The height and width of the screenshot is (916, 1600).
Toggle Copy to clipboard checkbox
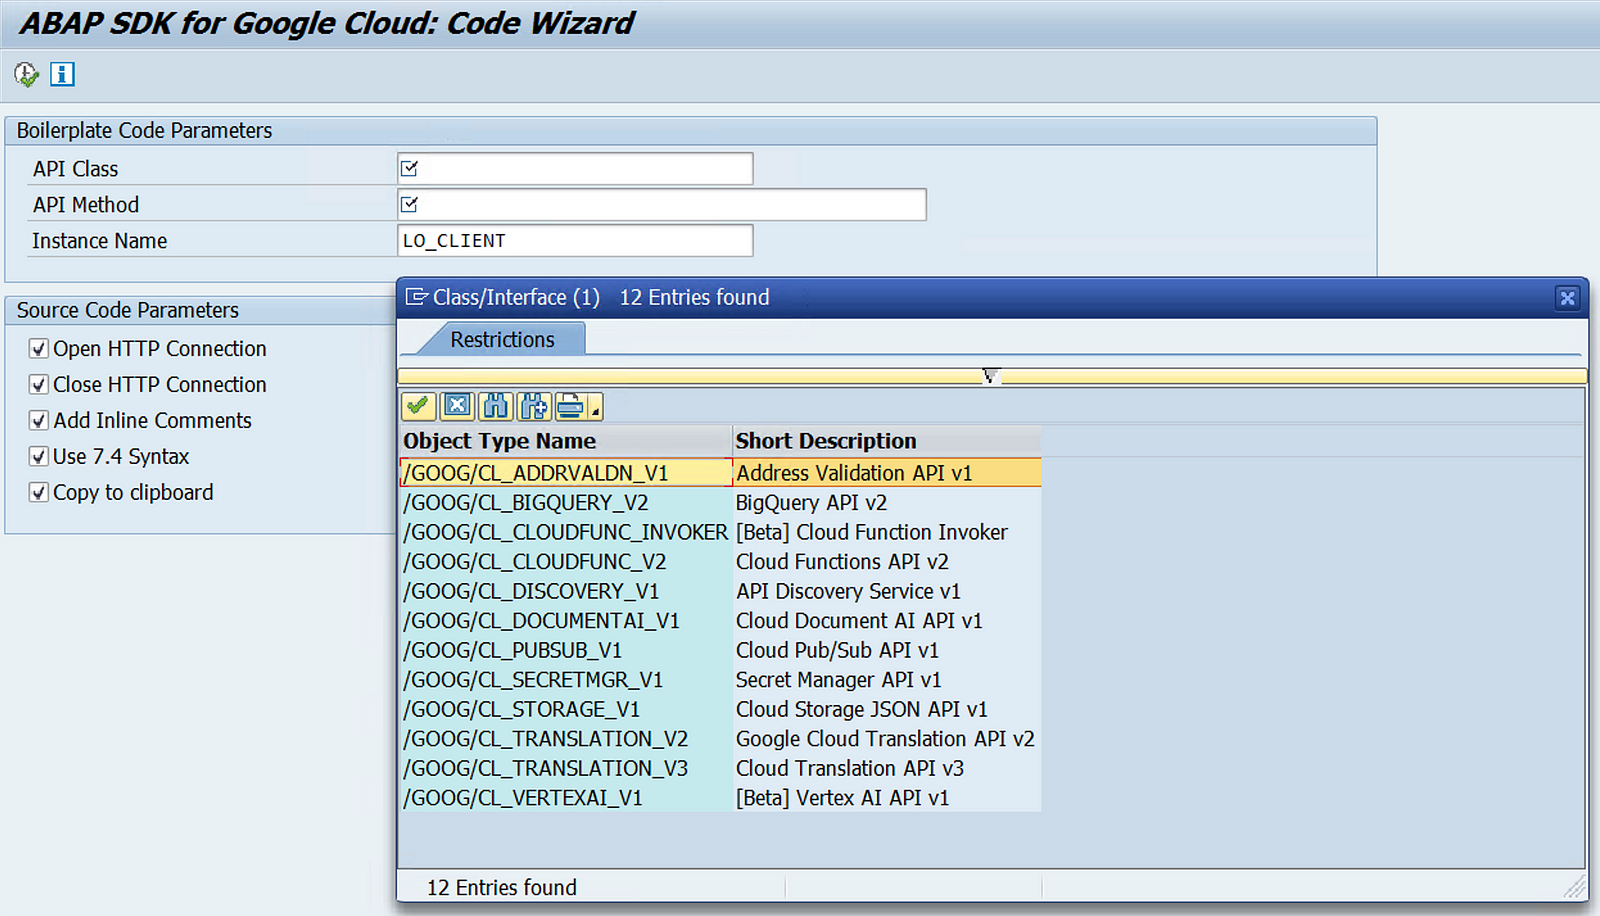39,493
